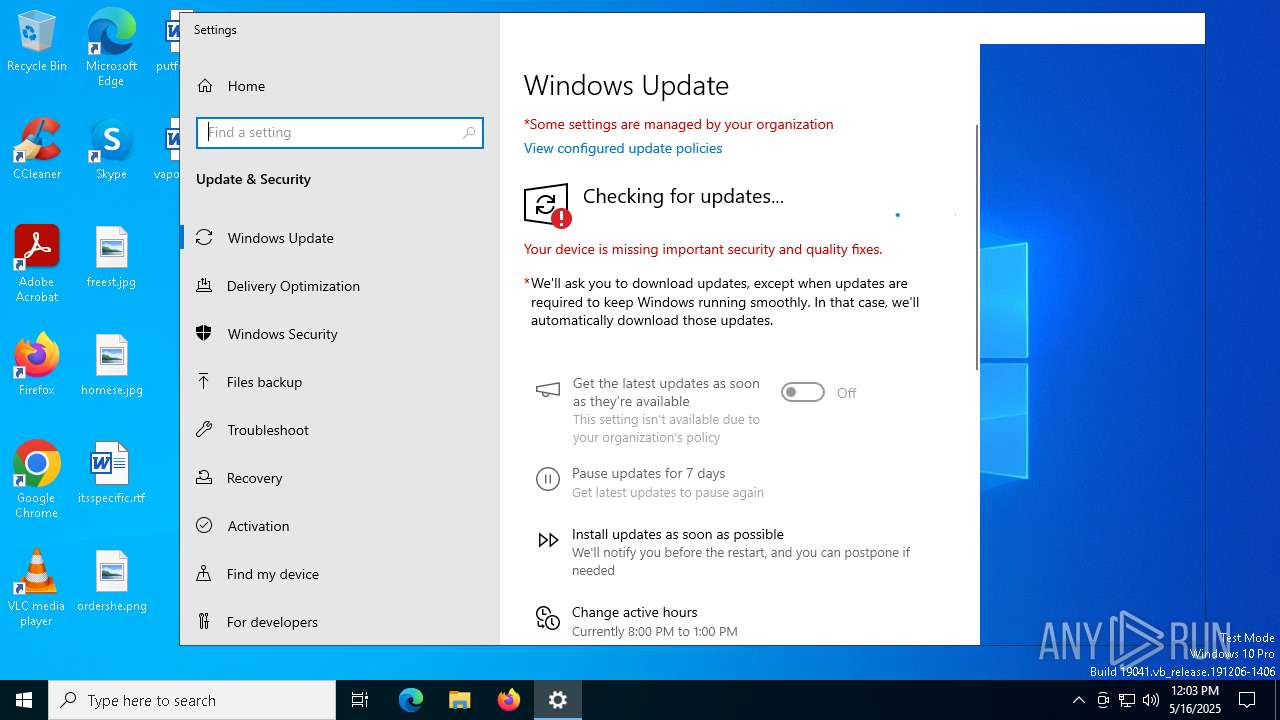This screenshot has height=720, width=1280.
Task: Open For developers page
Action: (340, 622)
